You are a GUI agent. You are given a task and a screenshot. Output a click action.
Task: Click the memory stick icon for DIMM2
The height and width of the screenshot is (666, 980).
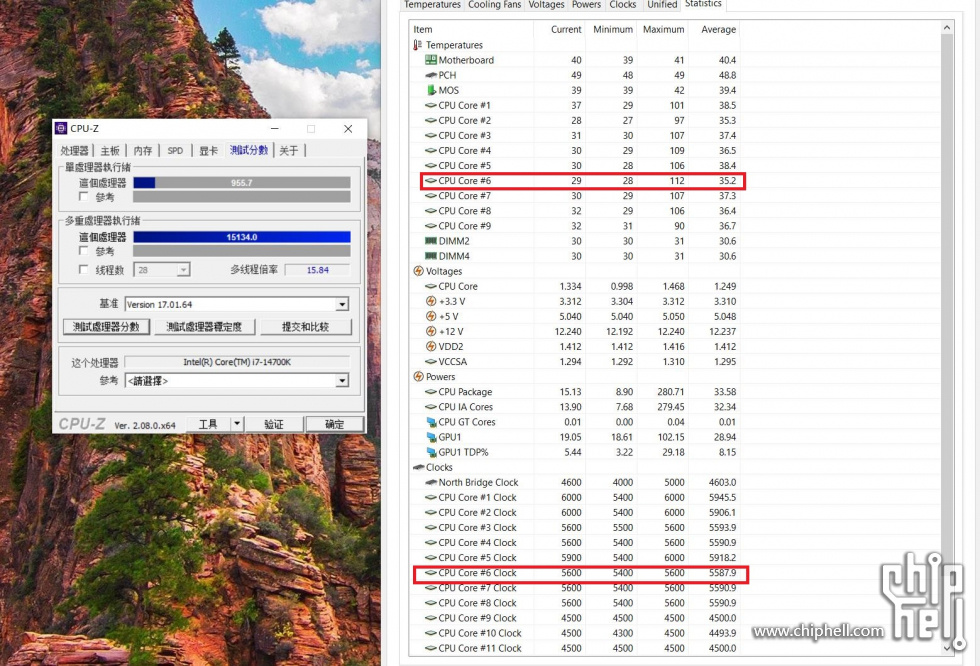[x=431, y=241]
